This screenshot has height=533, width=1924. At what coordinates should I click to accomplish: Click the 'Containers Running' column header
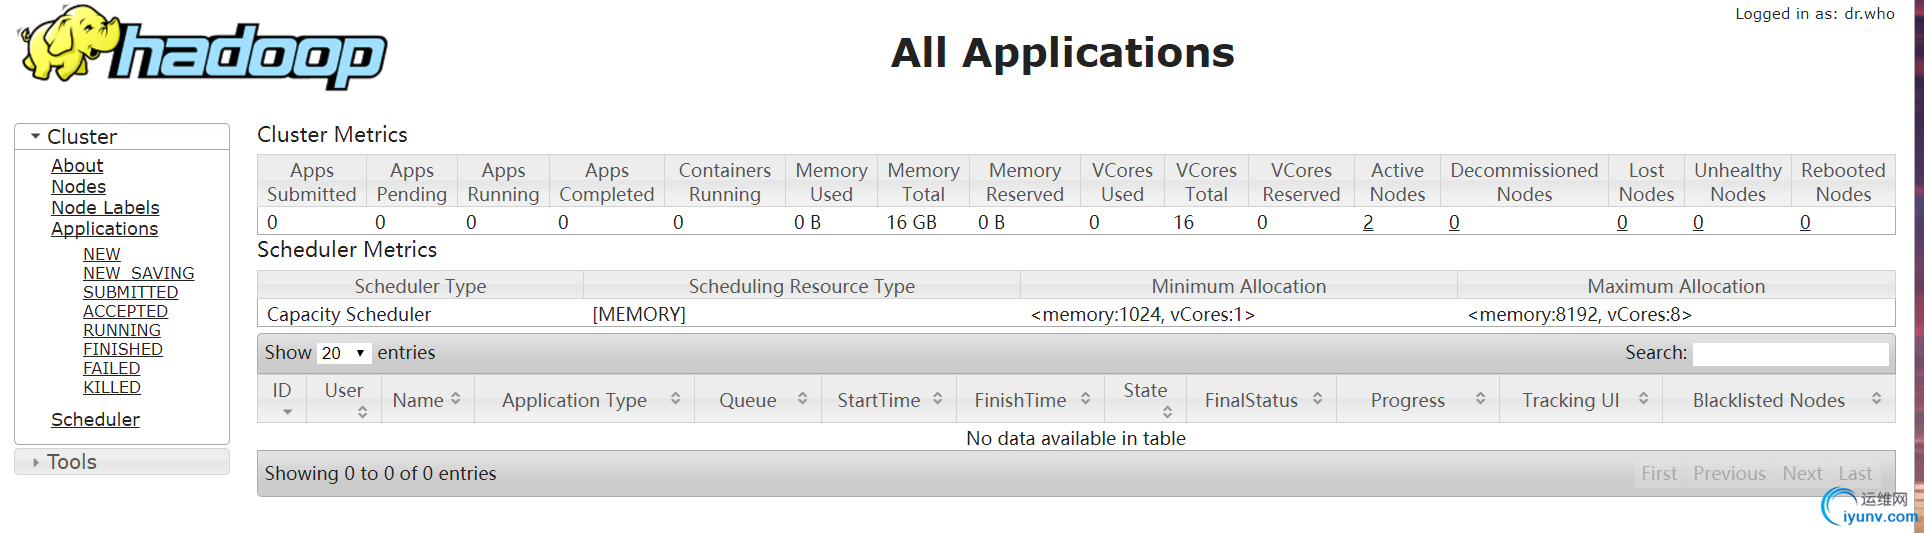(x=725, y=182)
